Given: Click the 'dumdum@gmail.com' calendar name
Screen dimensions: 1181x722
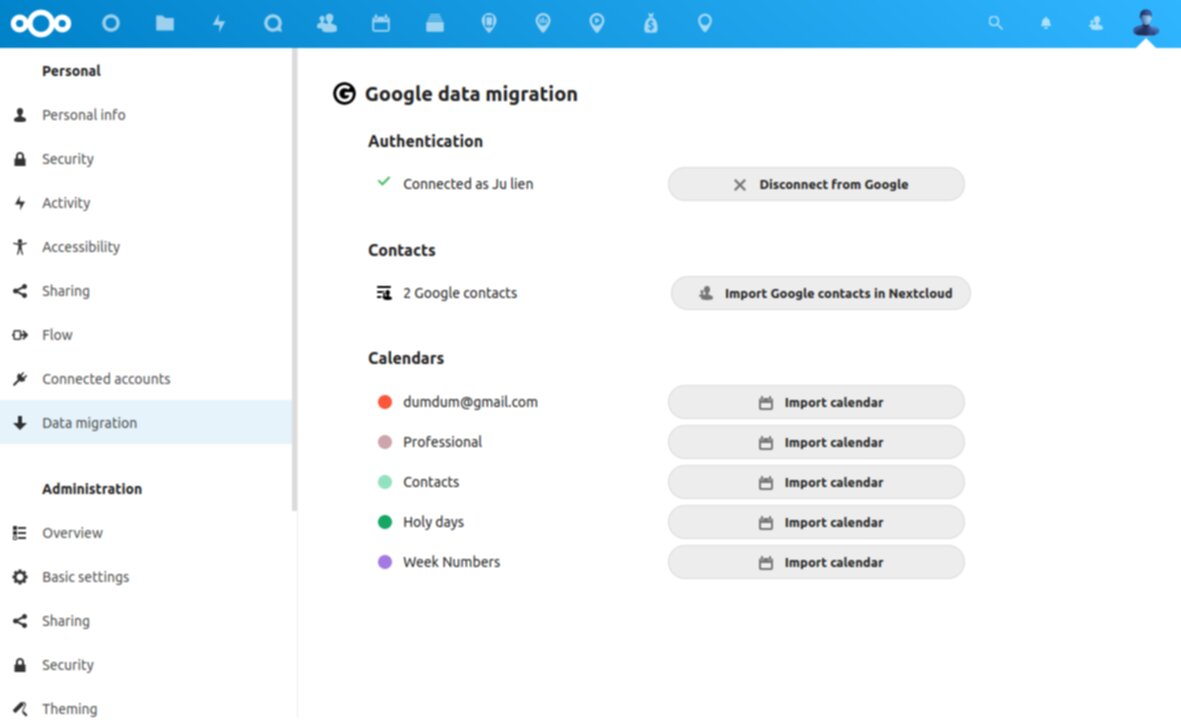Looking at the screenshot, I should tap(471, 402).
